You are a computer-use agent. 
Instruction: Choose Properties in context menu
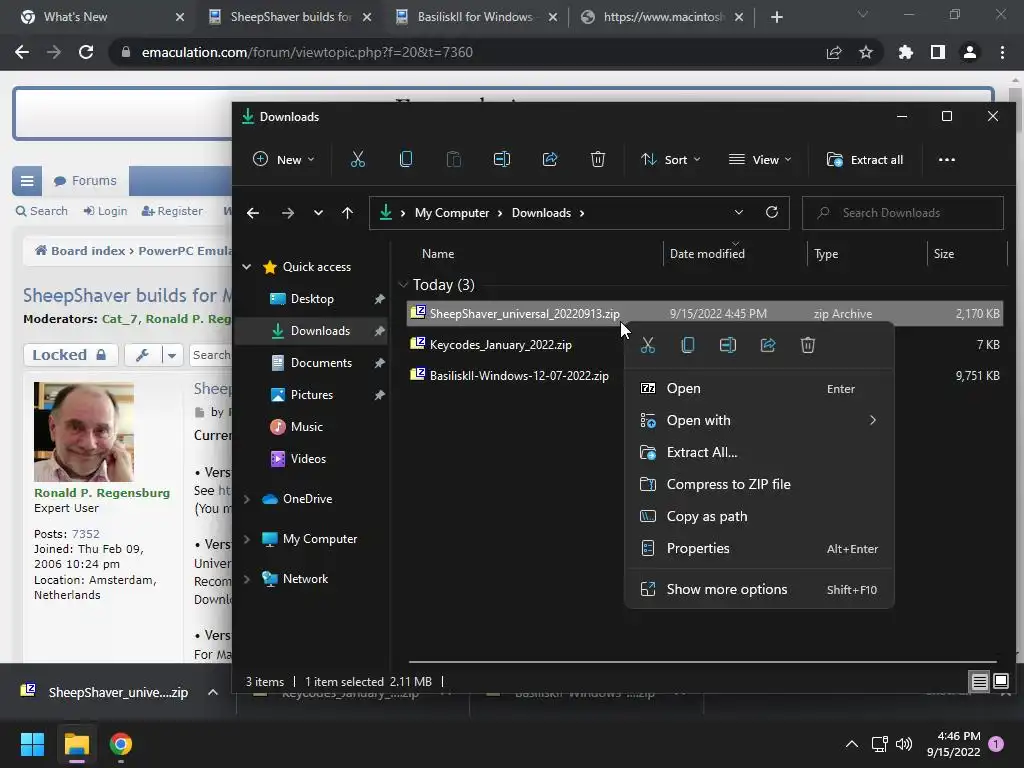(x=759, y=549)
